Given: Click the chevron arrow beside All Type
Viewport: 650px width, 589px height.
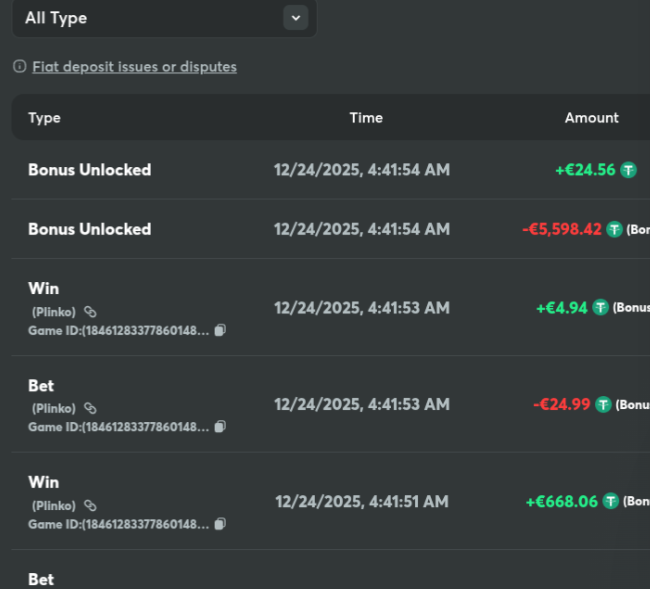Looking at the screenshot, I should [x=294, y=18].
